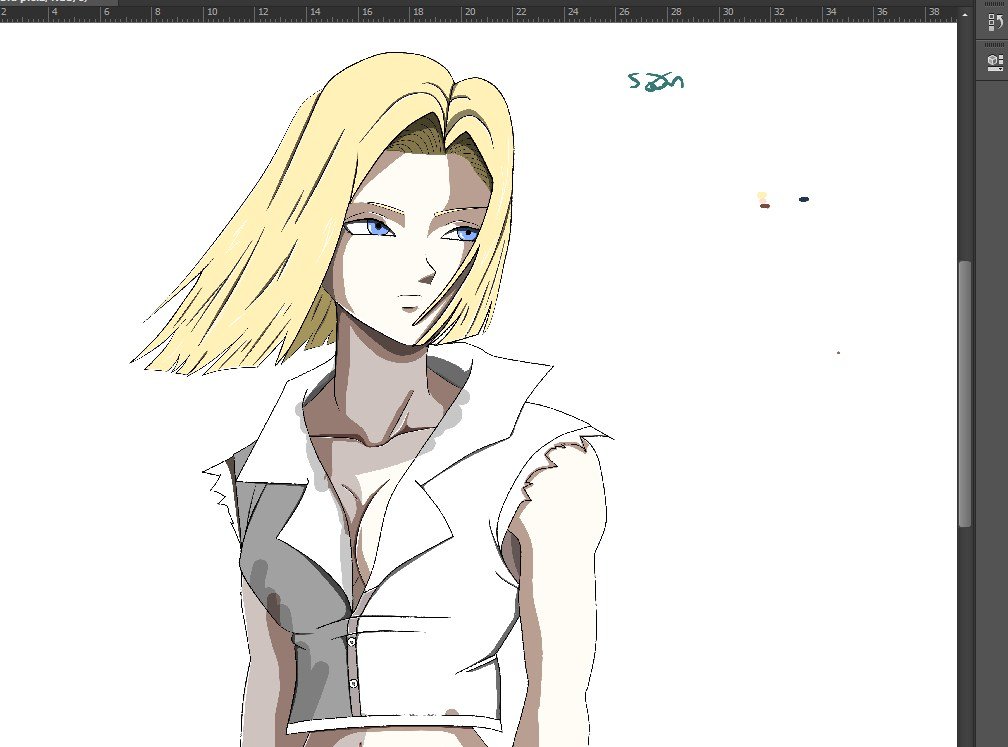
Task: Click the brown color dab on canvas
Action: pos(765,206)
